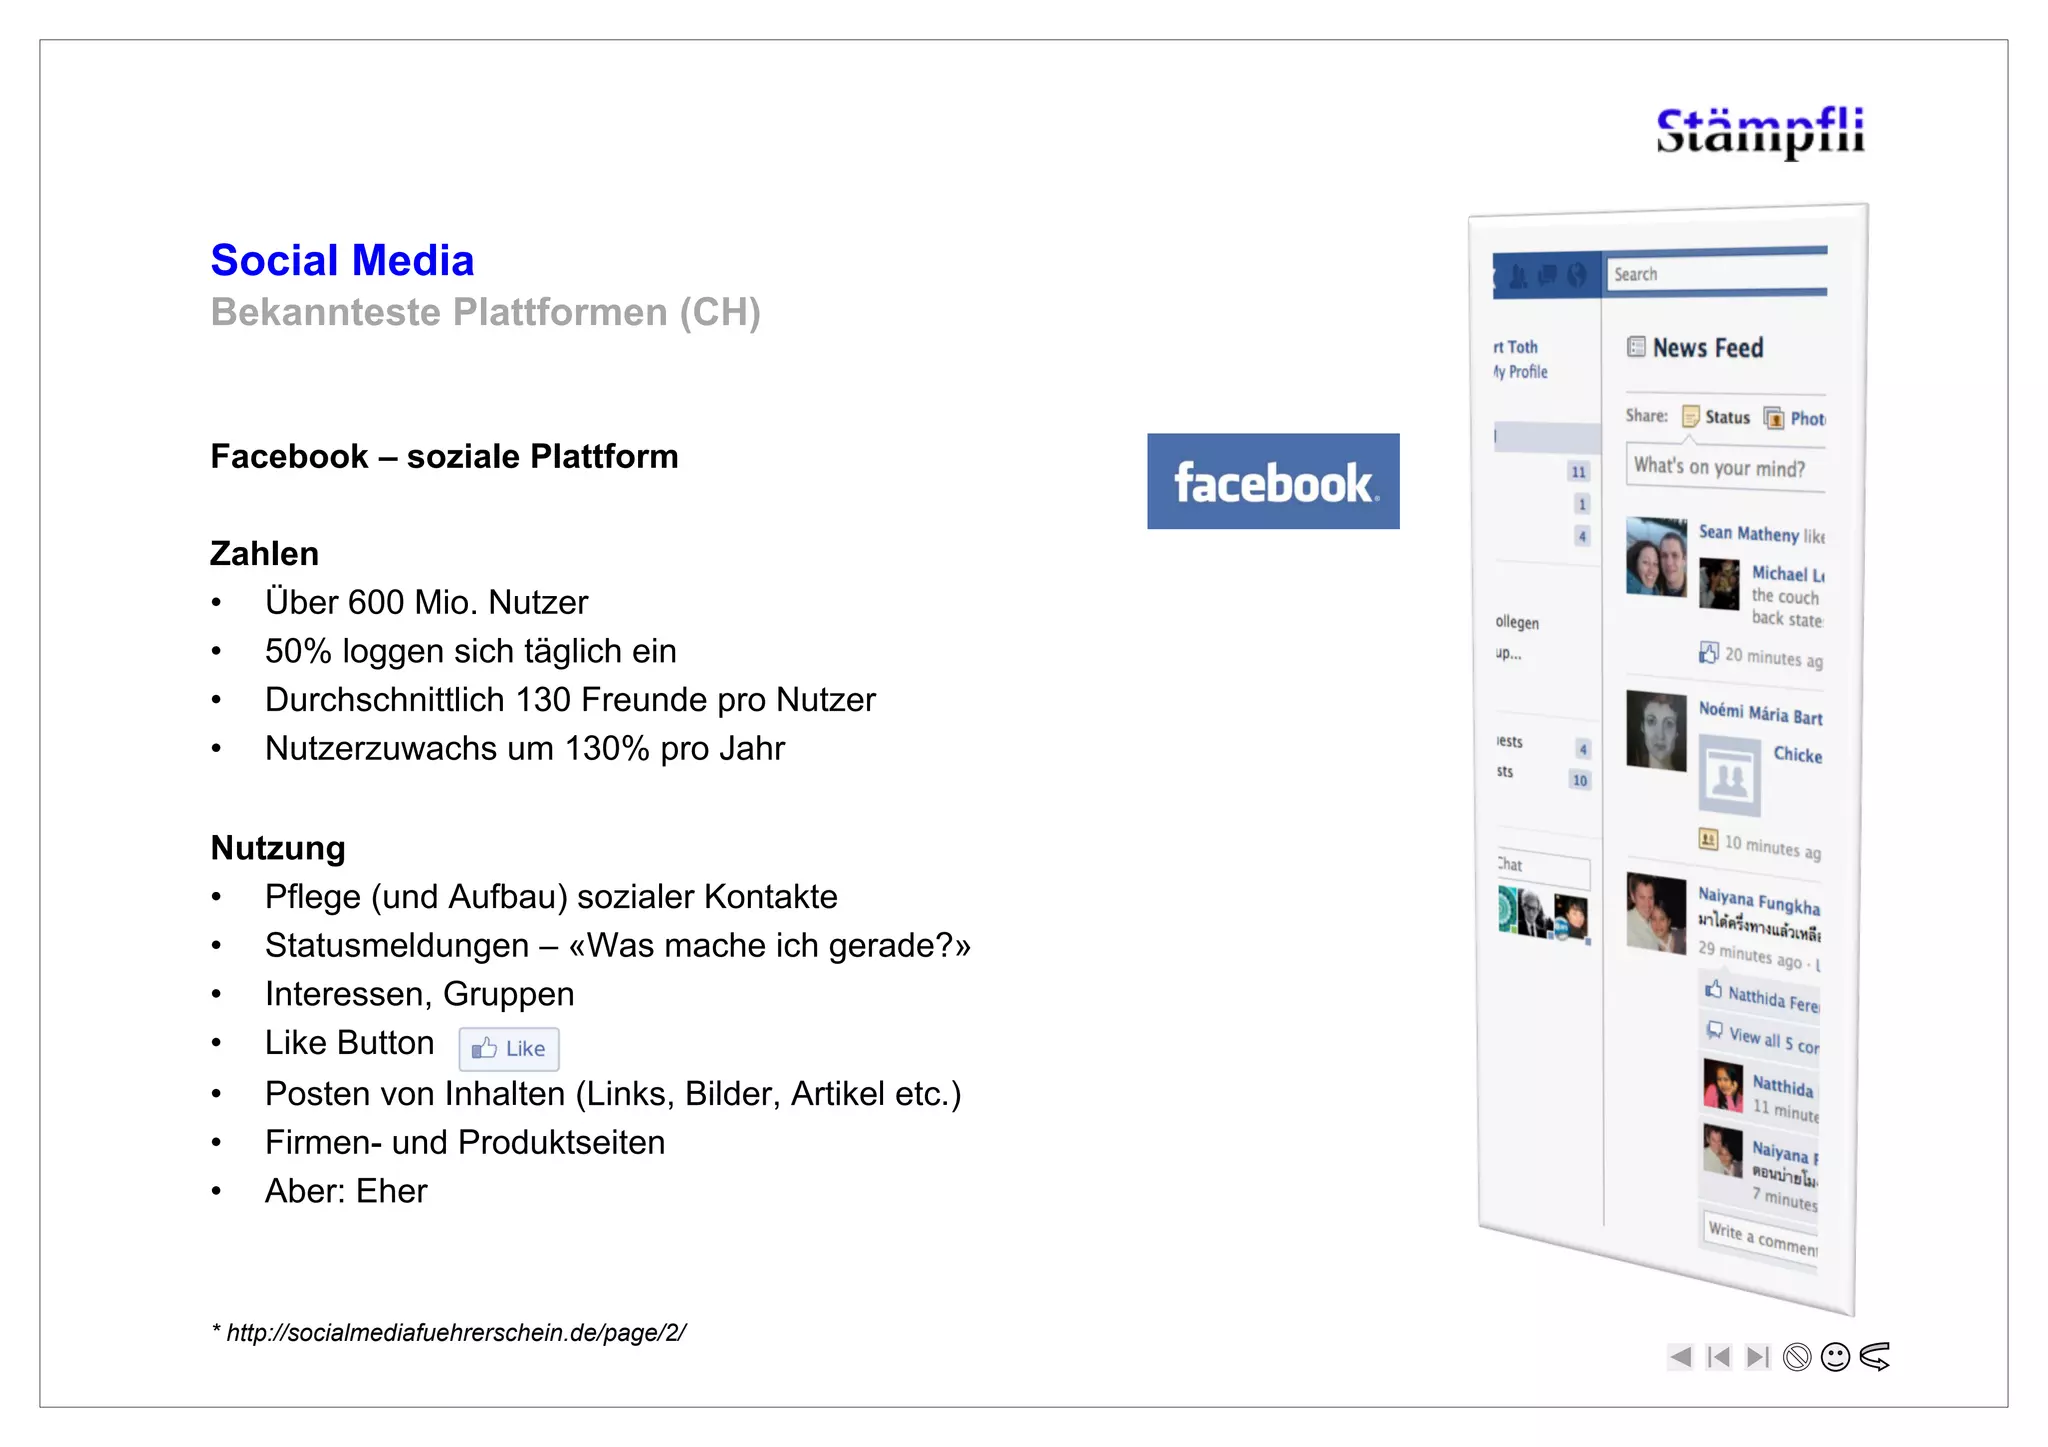Click the 'Facebook – soziale Plattform' heading

[444, 456]
